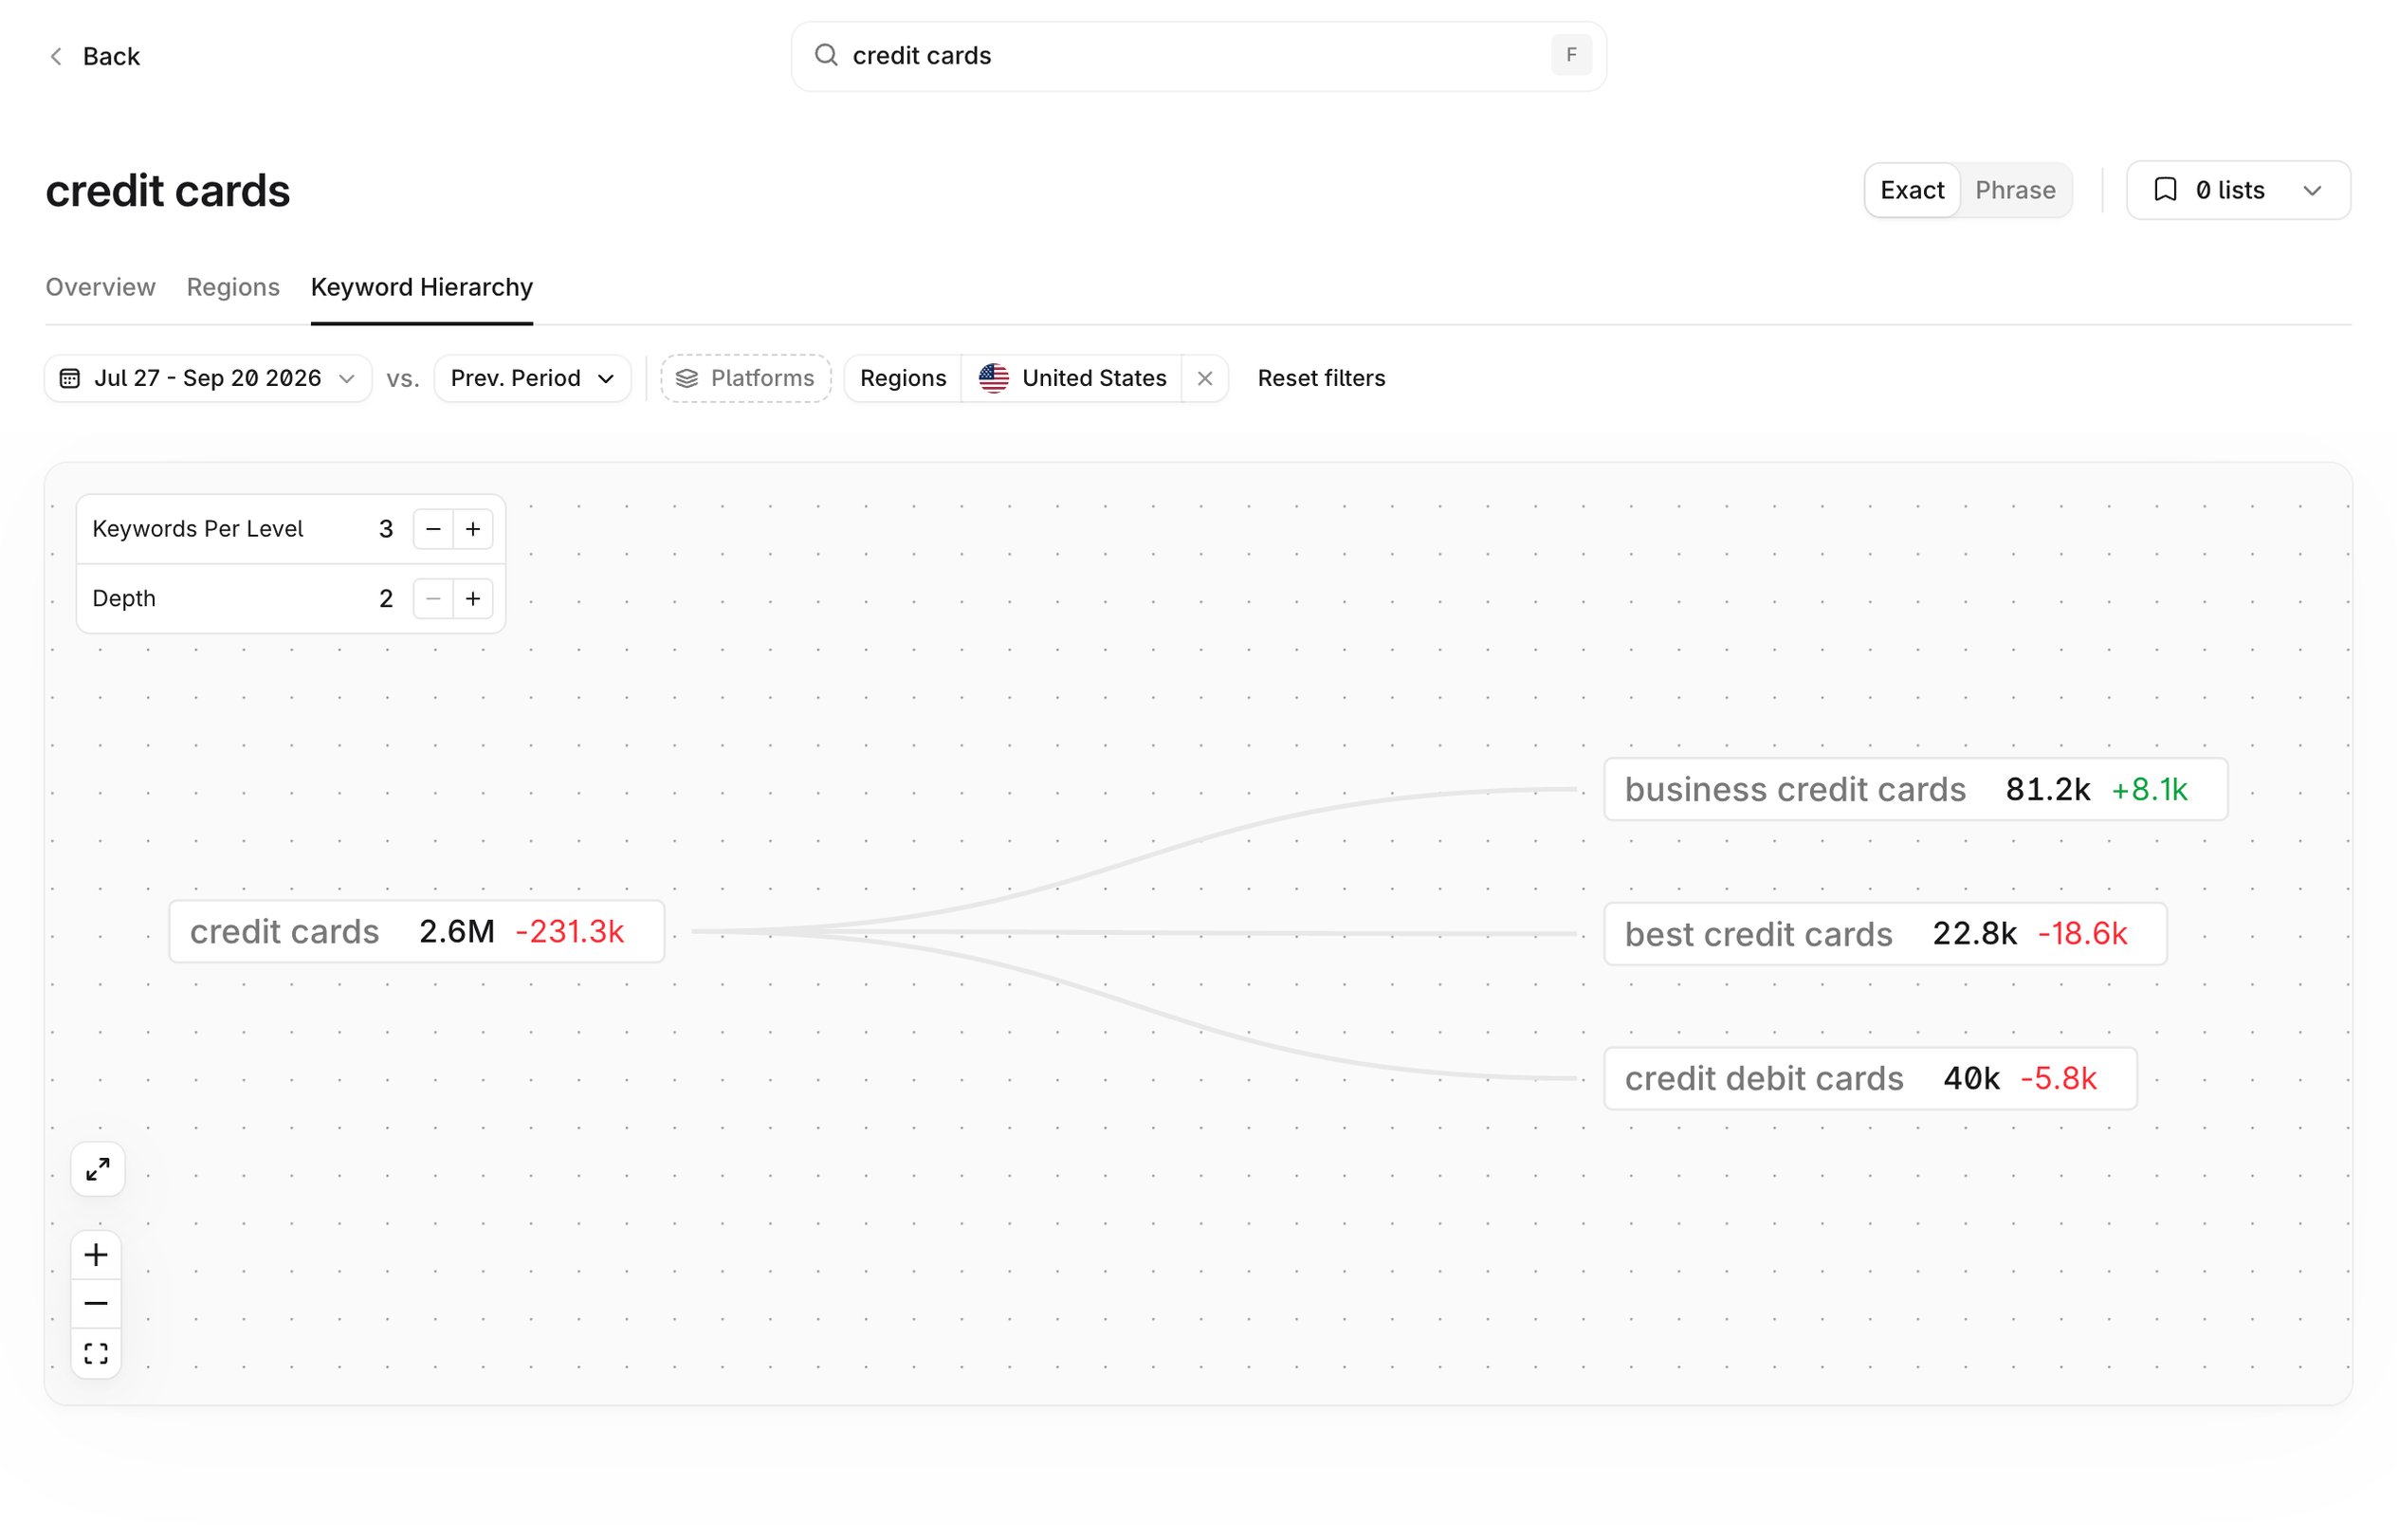Viewport: 2399px width, 1540px height.
Task: Open the Overview tab
Action: pos(100,287)
